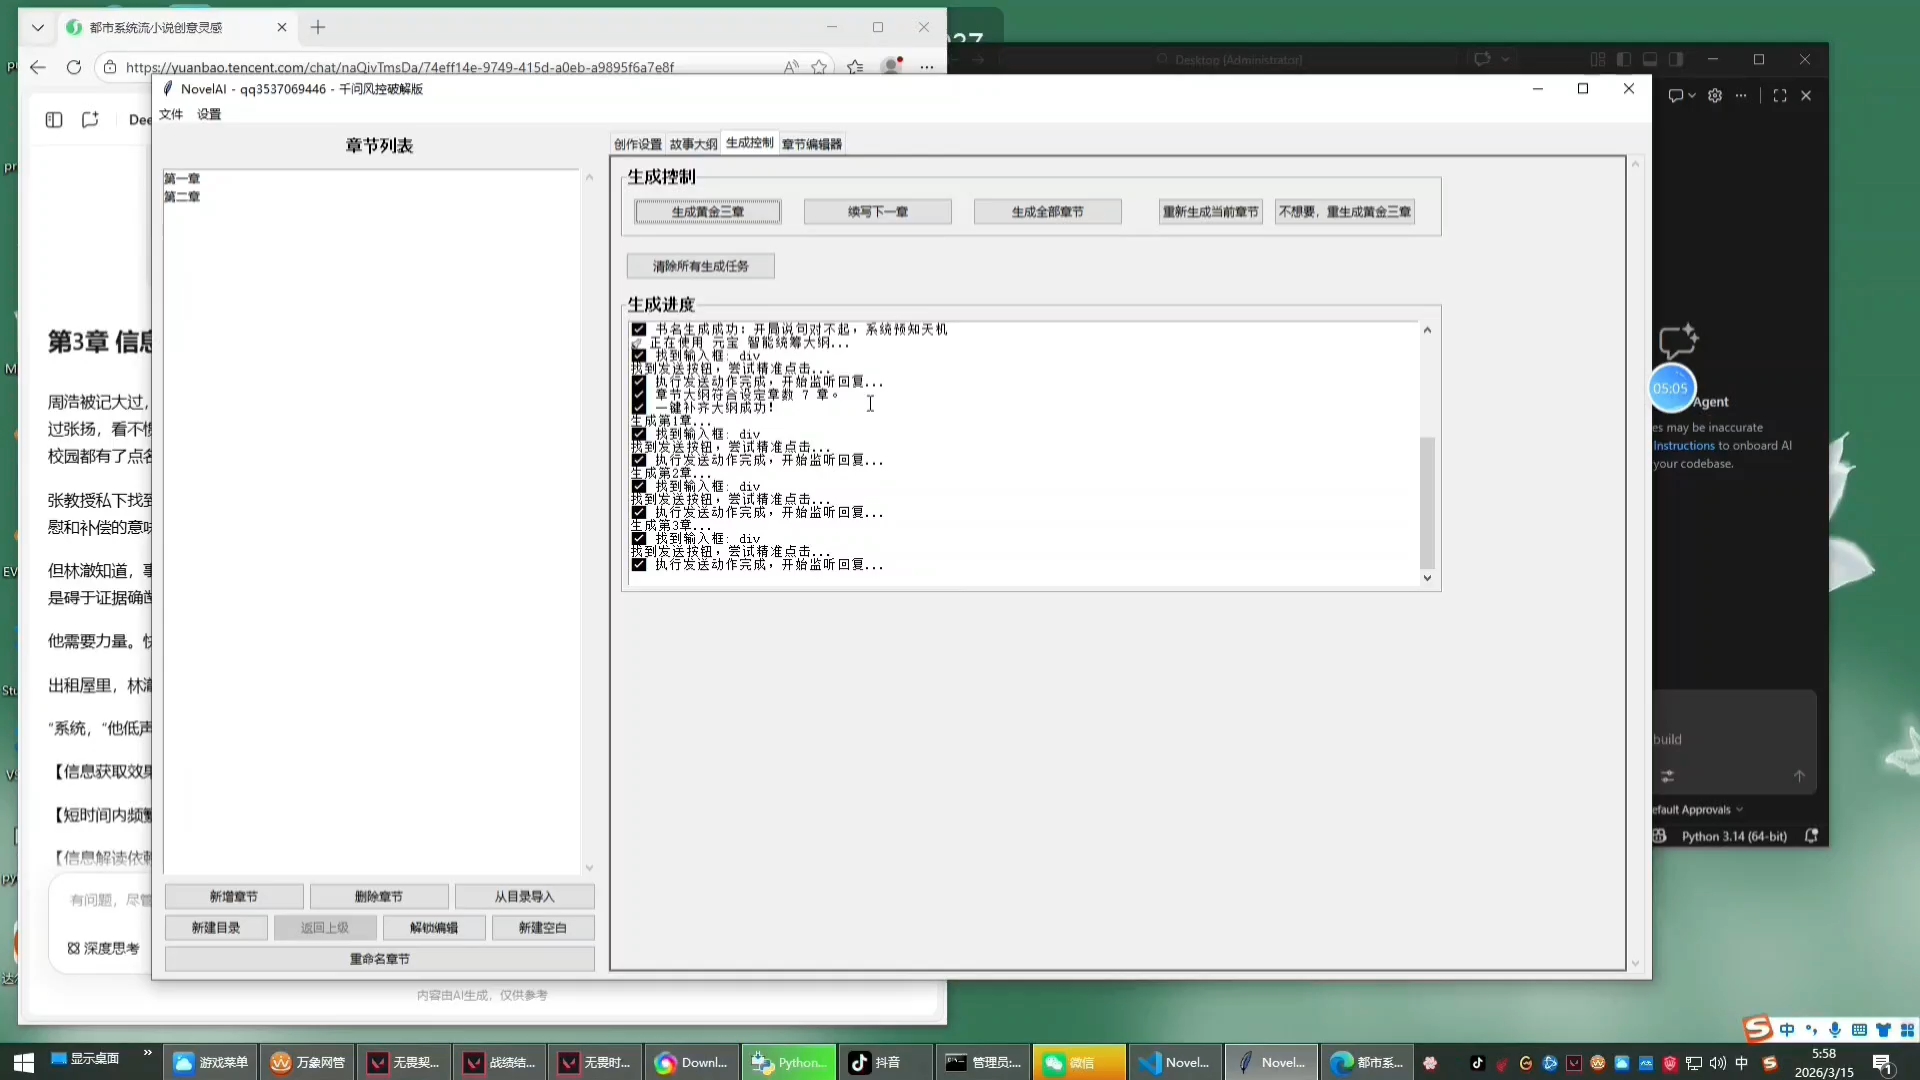Open the settings gear in dark panel
1920x1080 pixels.
pos(1715,96)
